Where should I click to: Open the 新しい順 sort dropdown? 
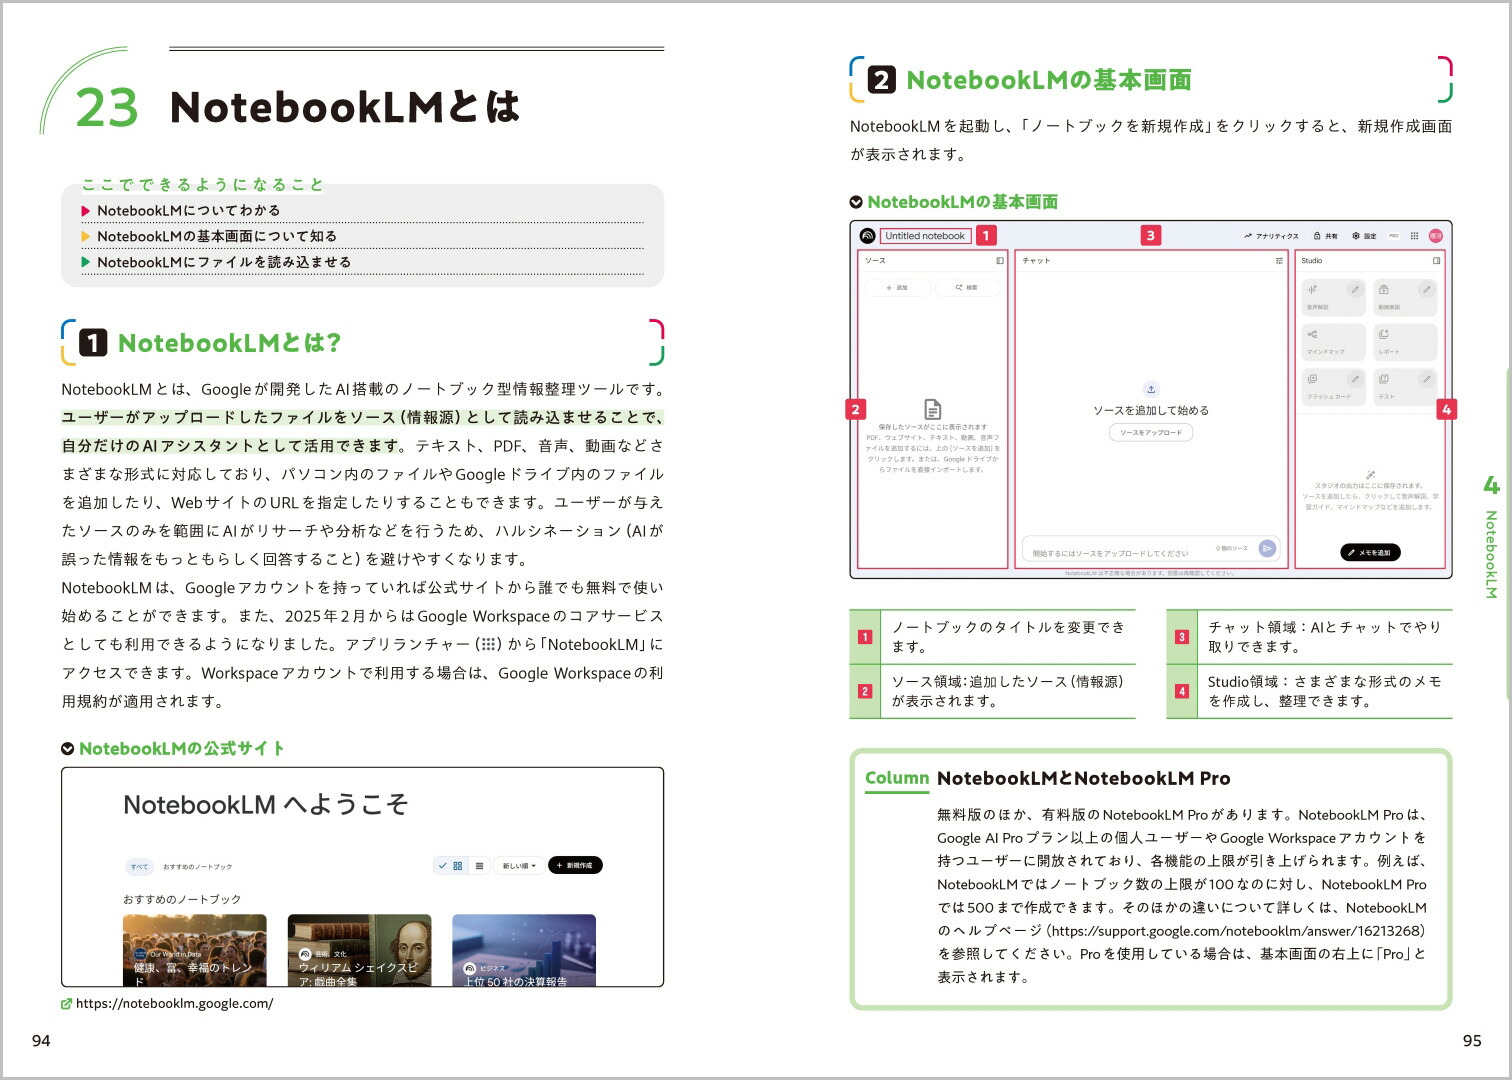(x=519, y=865)
